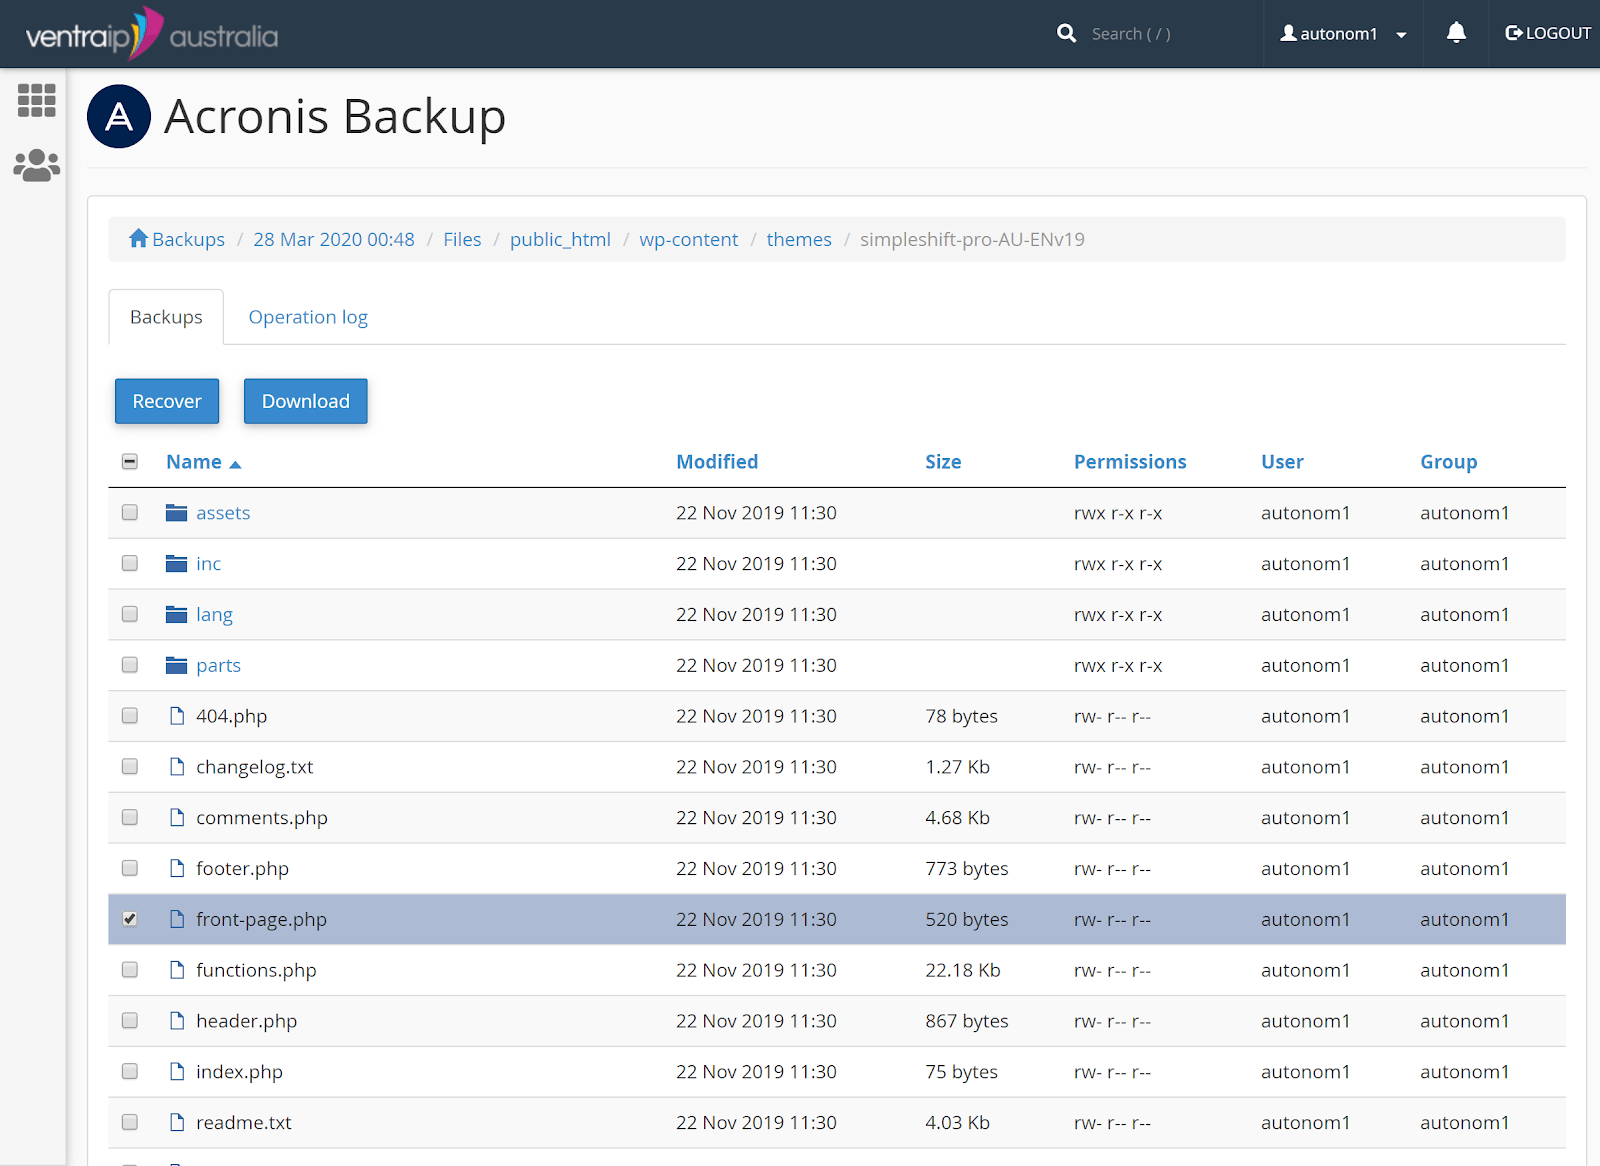
Task: Click the Download button
Action: pyautogui.click(x=306, y=401)
